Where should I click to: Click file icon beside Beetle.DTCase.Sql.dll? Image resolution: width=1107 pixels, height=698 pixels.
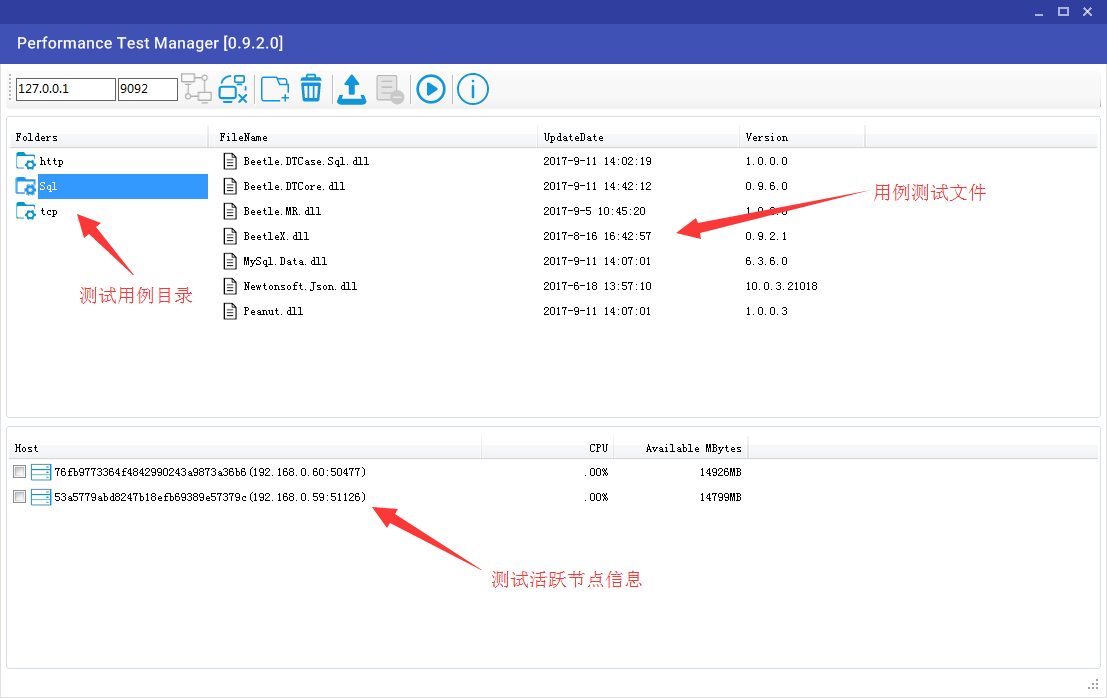[229, 162]
